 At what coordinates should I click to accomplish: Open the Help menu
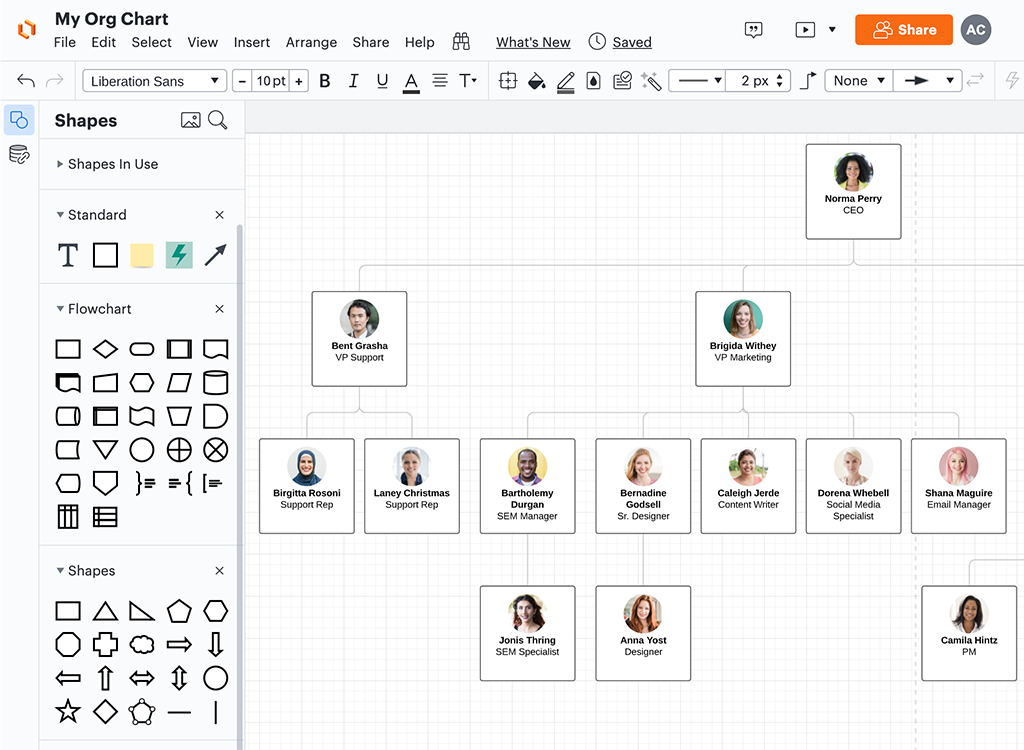click(x=419, y=42)
